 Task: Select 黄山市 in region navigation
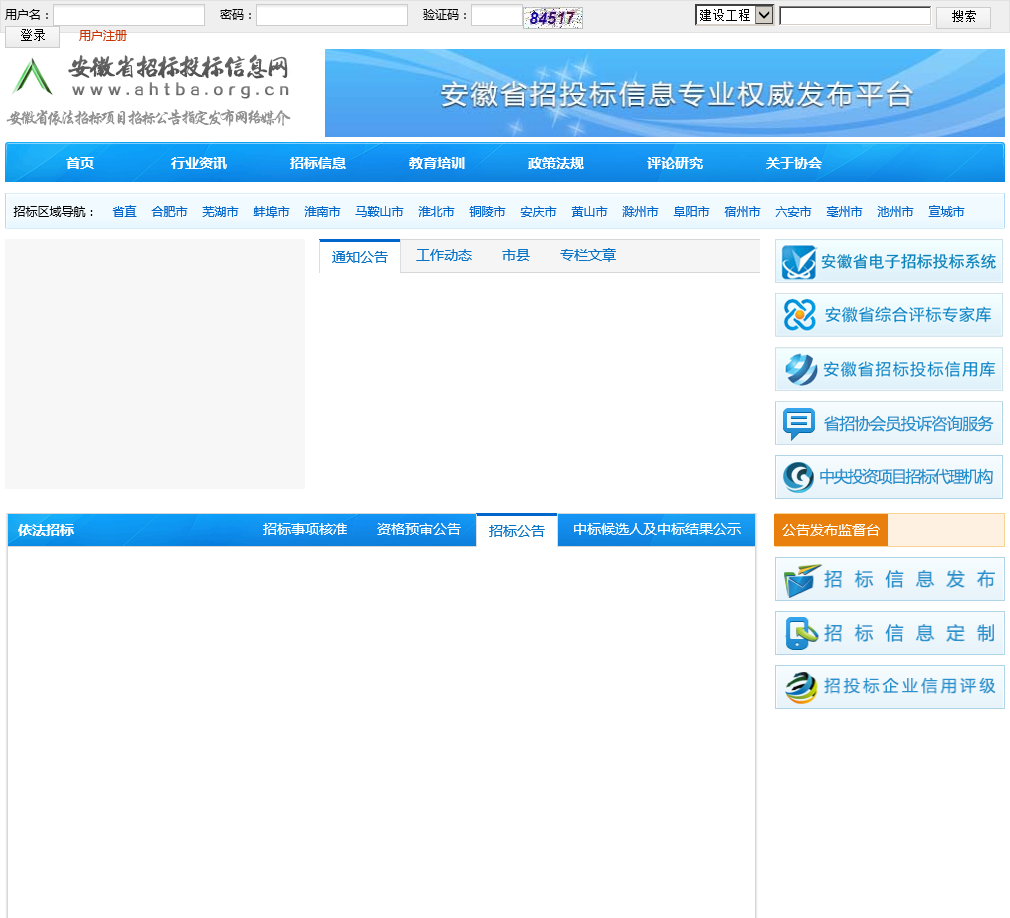point(589,211)
